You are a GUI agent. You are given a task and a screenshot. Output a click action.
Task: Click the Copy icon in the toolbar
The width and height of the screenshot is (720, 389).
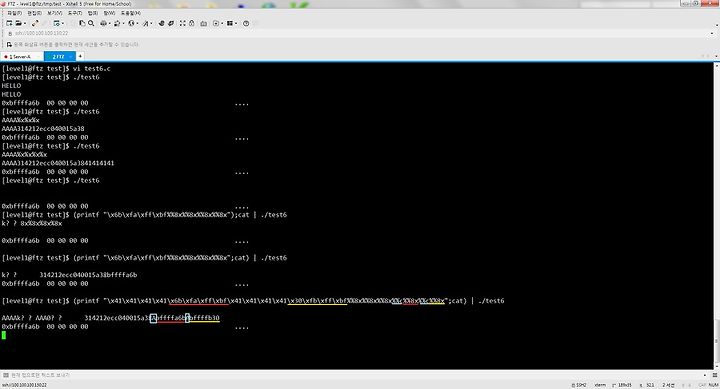[x=82, y=23]
